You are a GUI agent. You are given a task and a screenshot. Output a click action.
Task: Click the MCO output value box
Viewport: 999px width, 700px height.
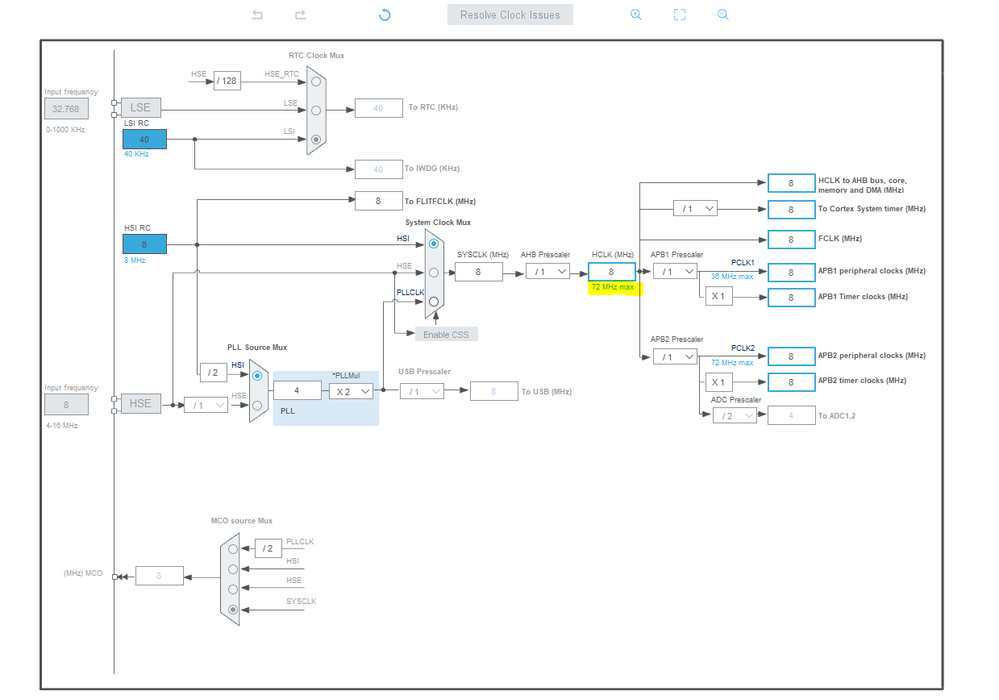159,576
